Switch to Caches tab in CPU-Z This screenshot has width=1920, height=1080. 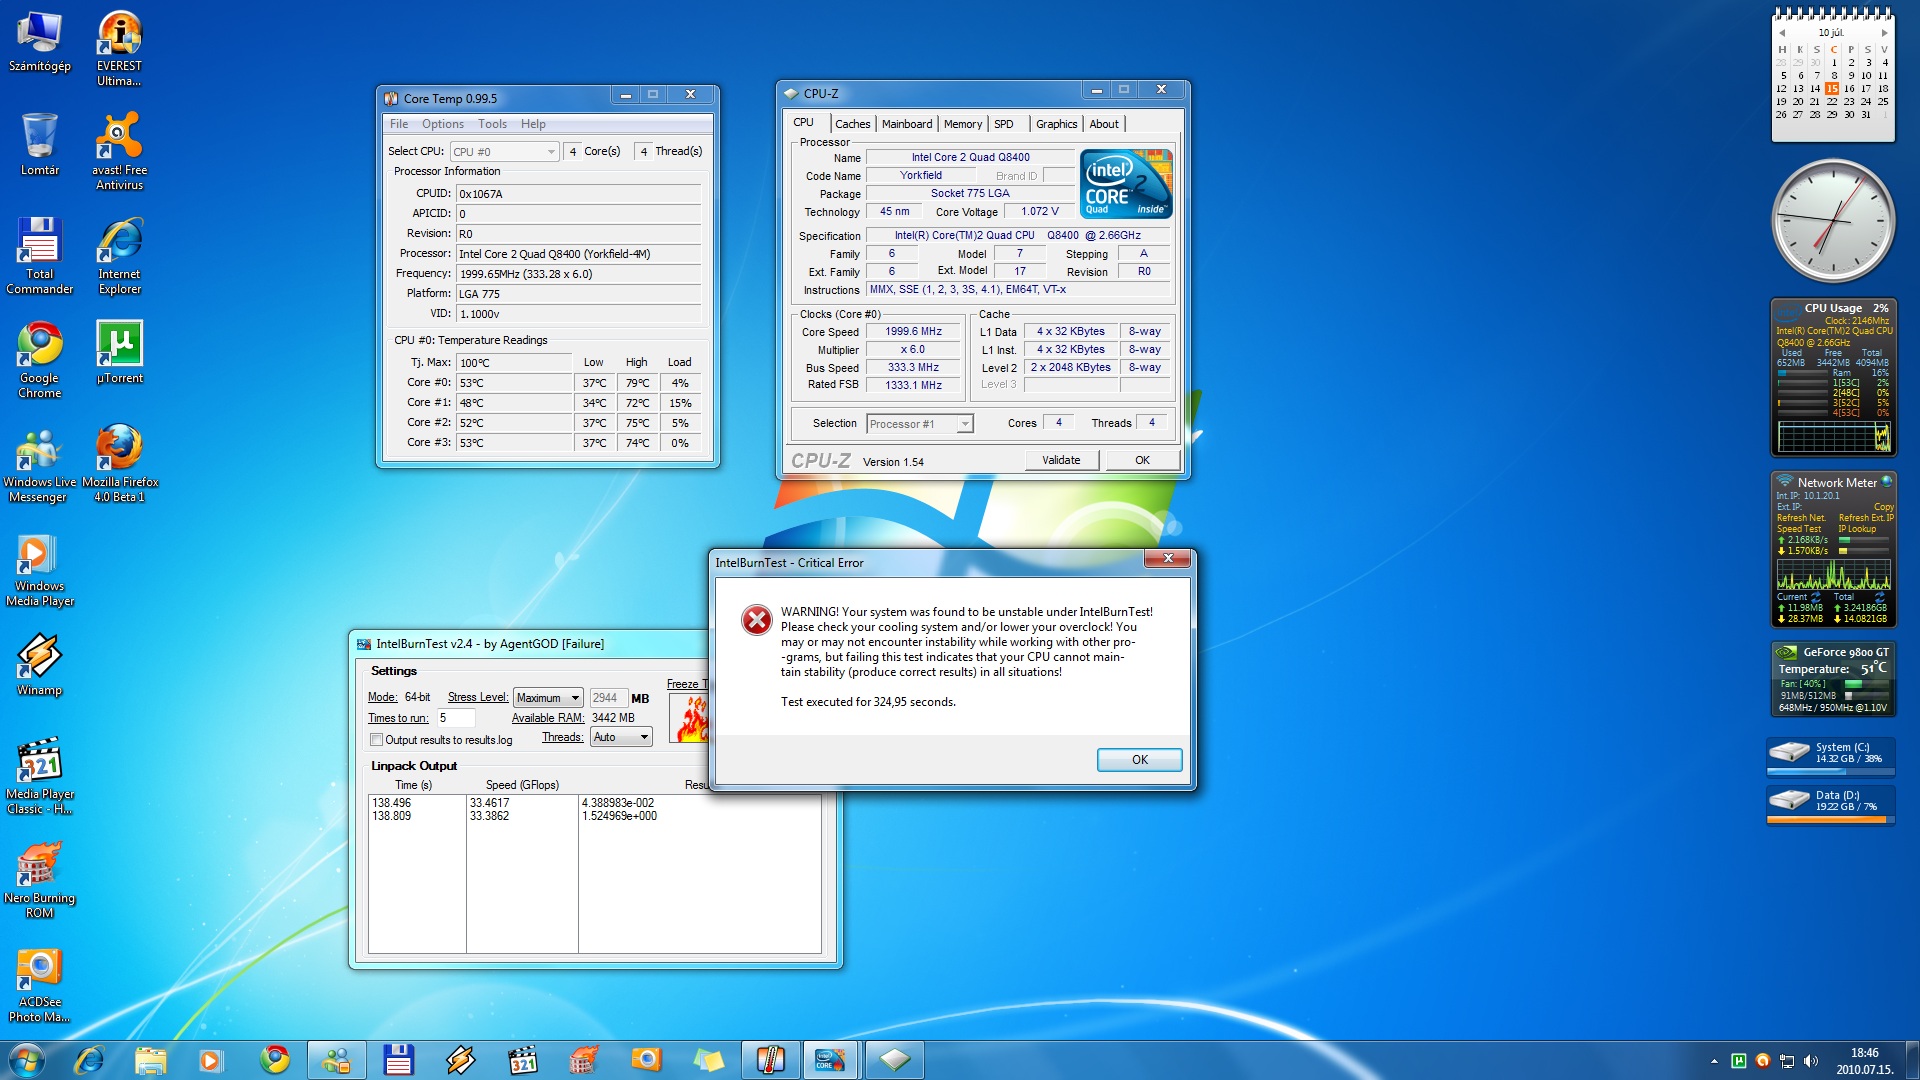point(853,124)
